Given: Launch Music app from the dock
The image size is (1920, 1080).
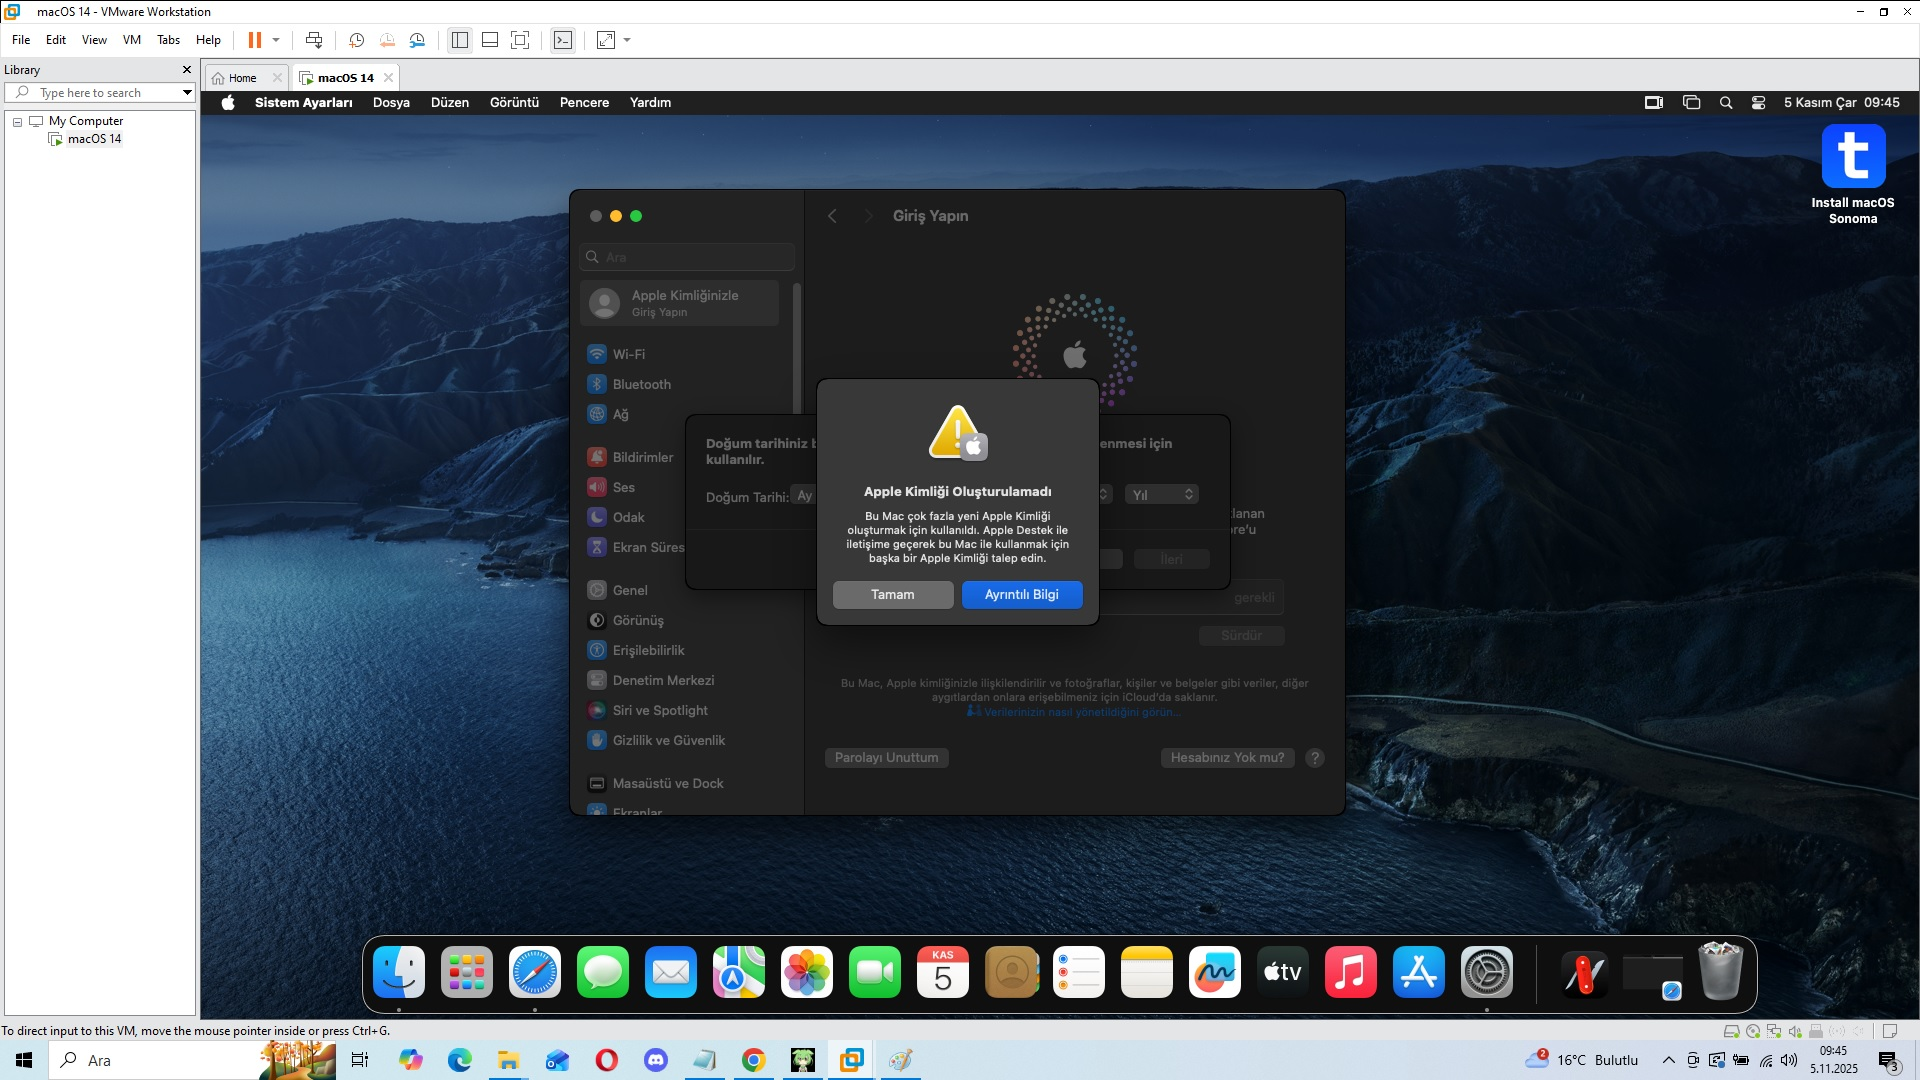Looking at the screenshot, I should coord(1351,972).
